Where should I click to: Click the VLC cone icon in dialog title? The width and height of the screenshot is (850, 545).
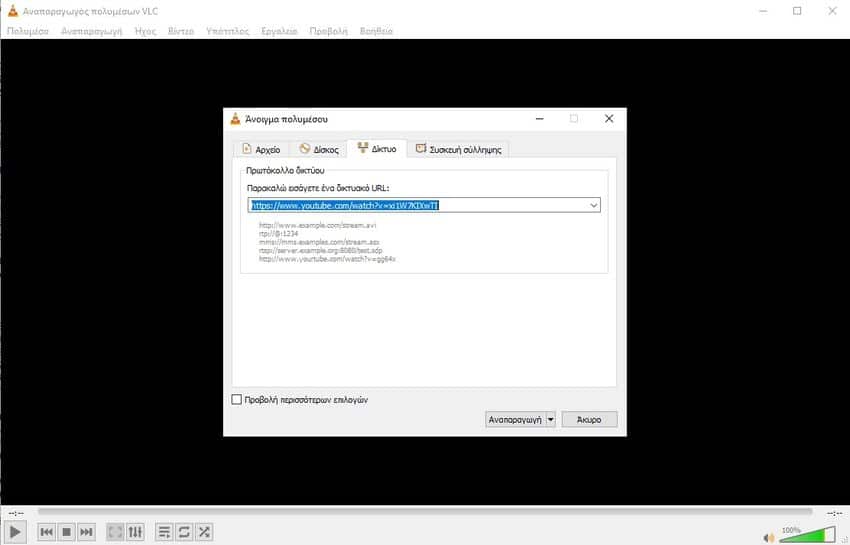pyautogui.click(x=235, y=119)
